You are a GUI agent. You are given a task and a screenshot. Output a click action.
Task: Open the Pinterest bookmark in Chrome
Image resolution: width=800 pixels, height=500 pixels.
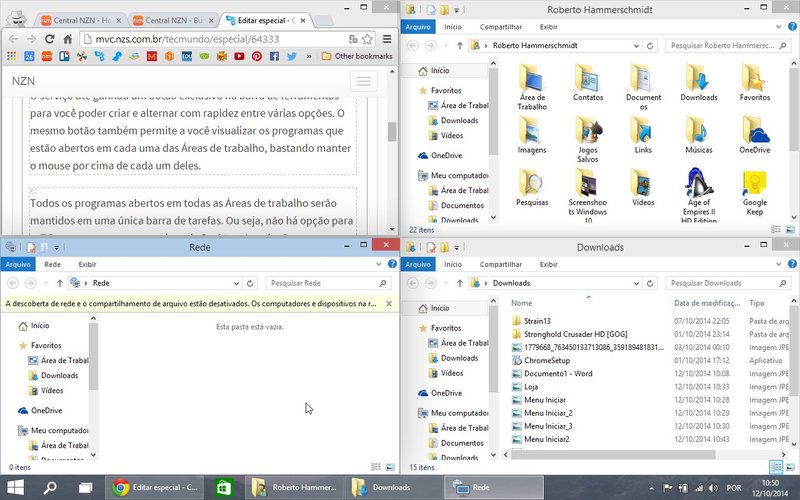tap(257, 56)
